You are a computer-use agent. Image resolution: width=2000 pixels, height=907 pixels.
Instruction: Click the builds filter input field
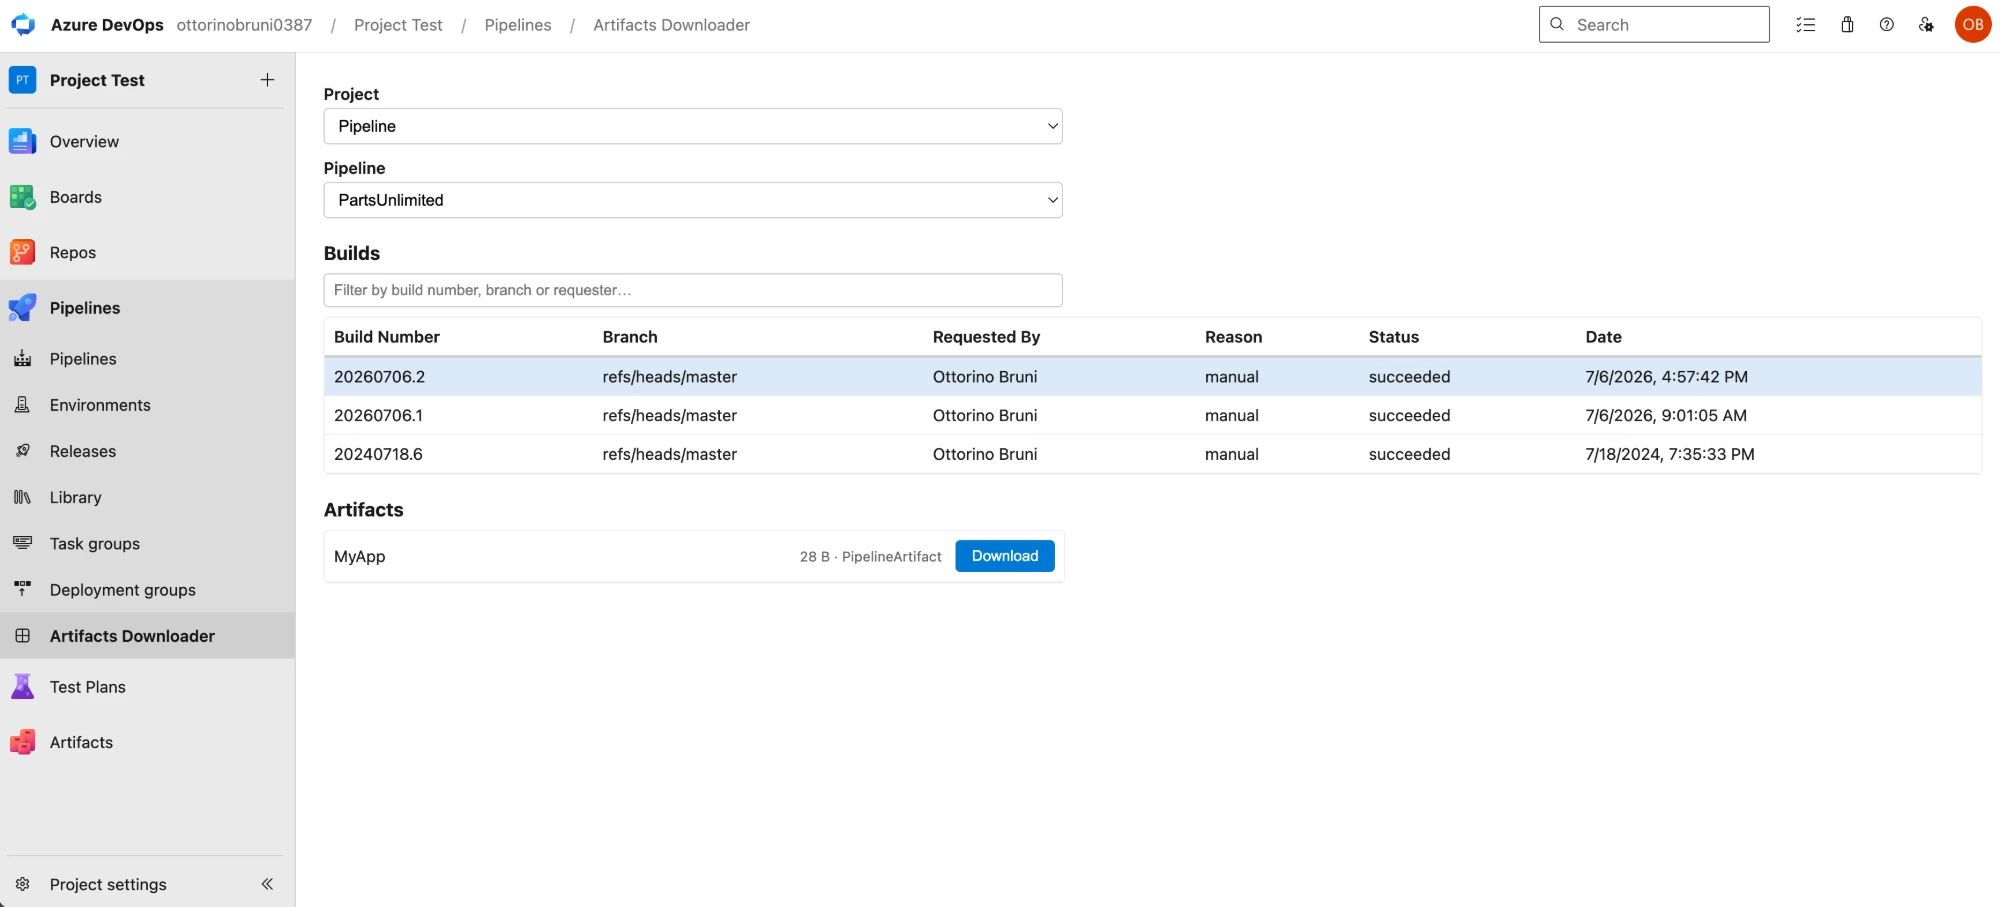click(693, 290)
